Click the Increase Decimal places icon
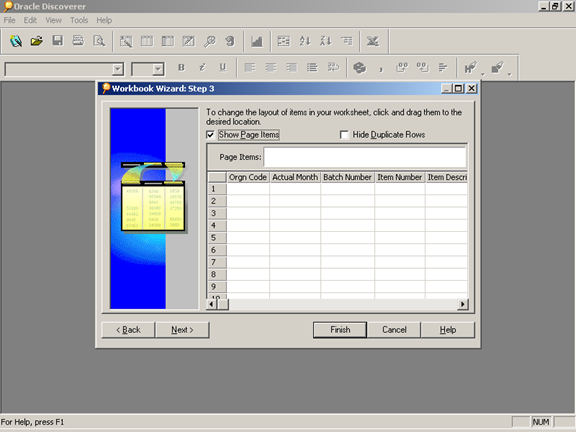Screen dimensions: 576x432 point(402,68)
